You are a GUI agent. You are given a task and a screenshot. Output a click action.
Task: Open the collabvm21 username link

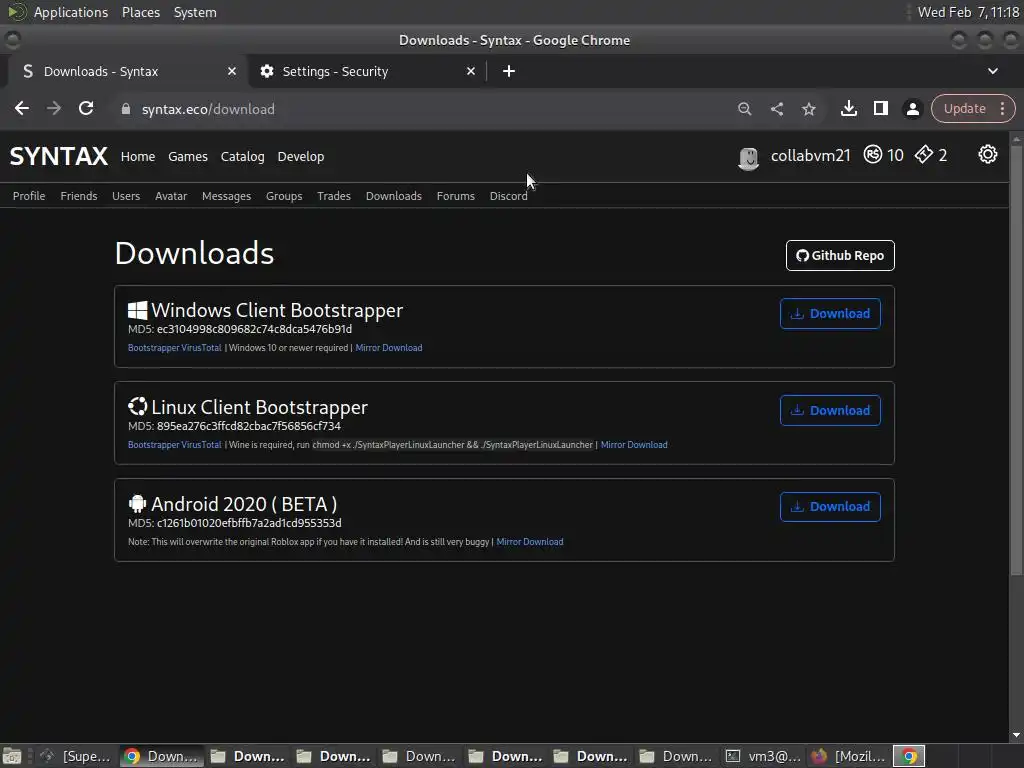(810, 155)
